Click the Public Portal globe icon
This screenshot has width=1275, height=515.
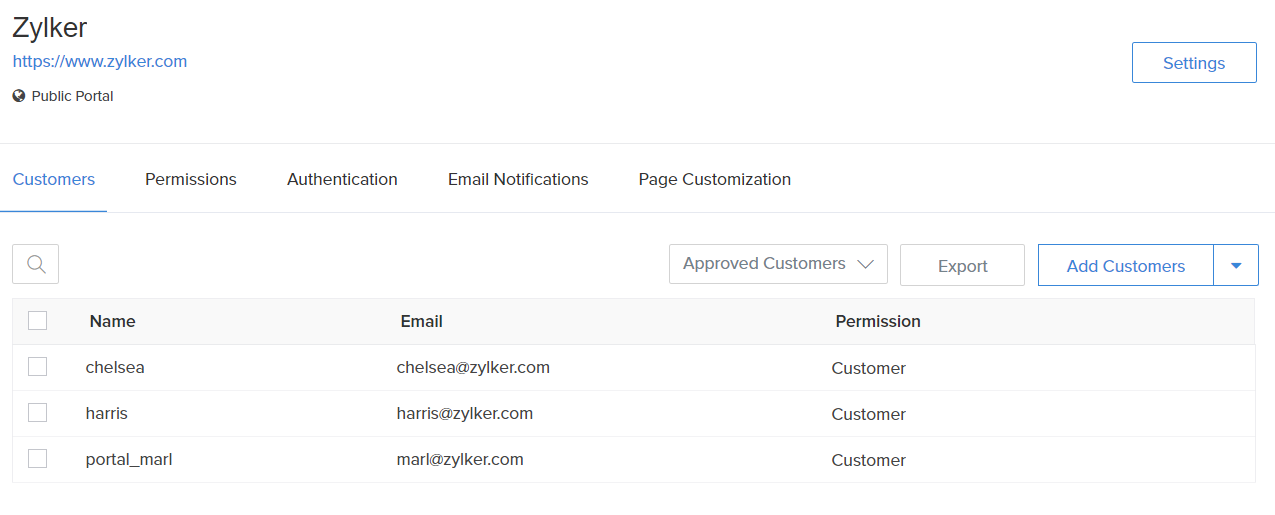click(19, 97)
